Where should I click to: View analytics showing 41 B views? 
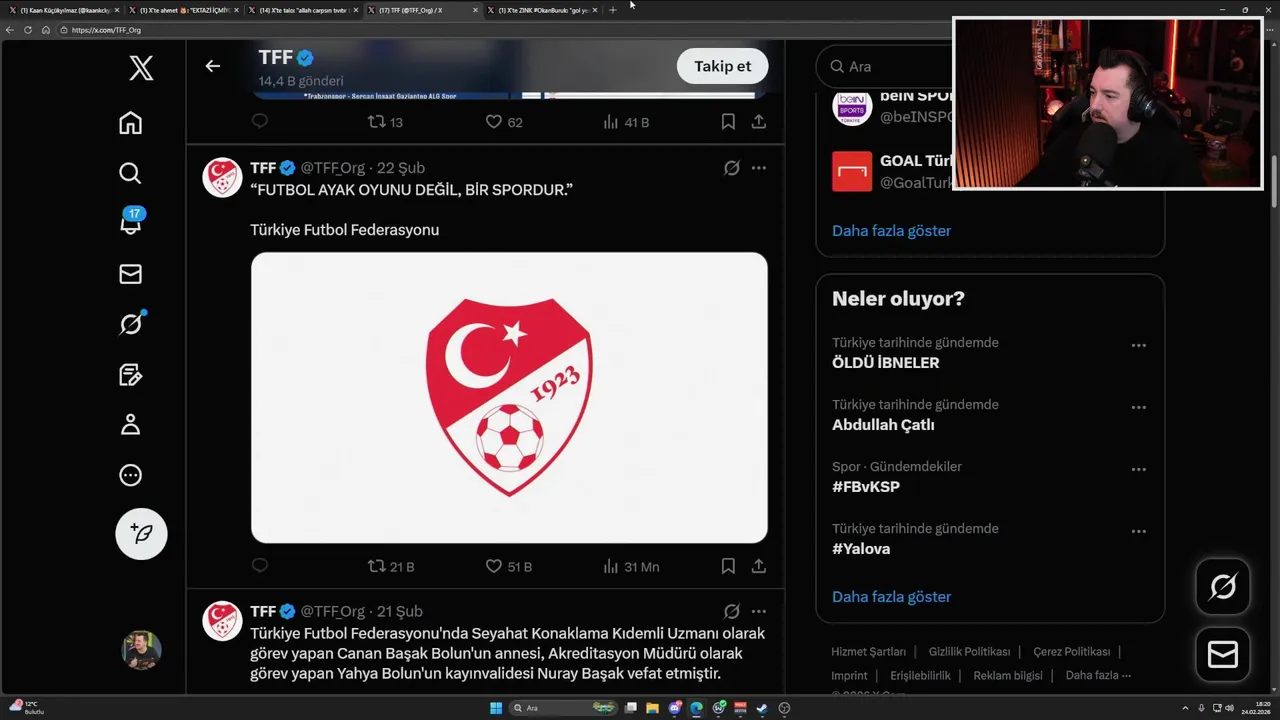(626, 122)
